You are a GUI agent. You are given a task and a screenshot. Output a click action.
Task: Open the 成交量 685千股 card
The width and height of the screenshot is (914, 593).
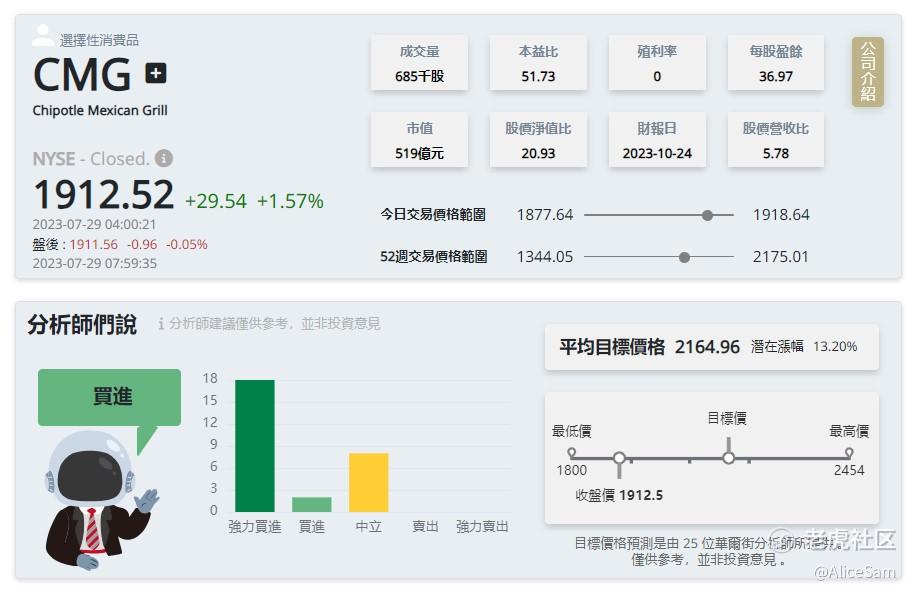(x=420, y=63)
